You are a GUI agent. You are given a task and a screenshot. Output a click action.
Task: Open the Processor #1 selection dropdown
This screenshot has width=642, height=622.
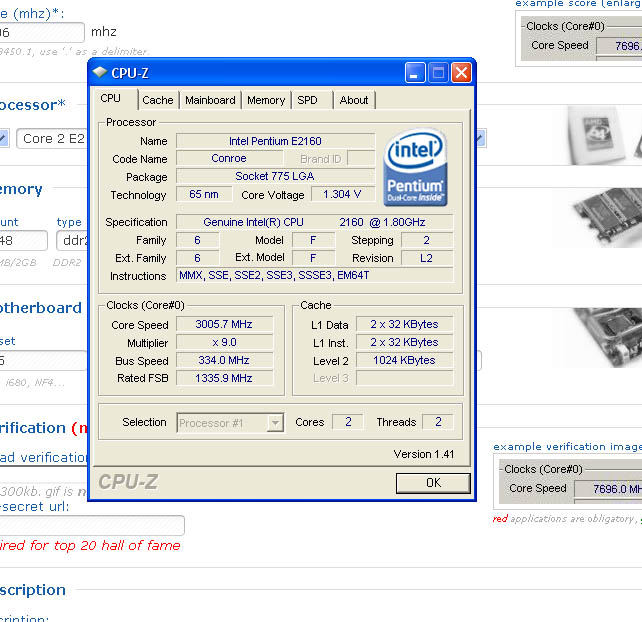click(230, 423)
